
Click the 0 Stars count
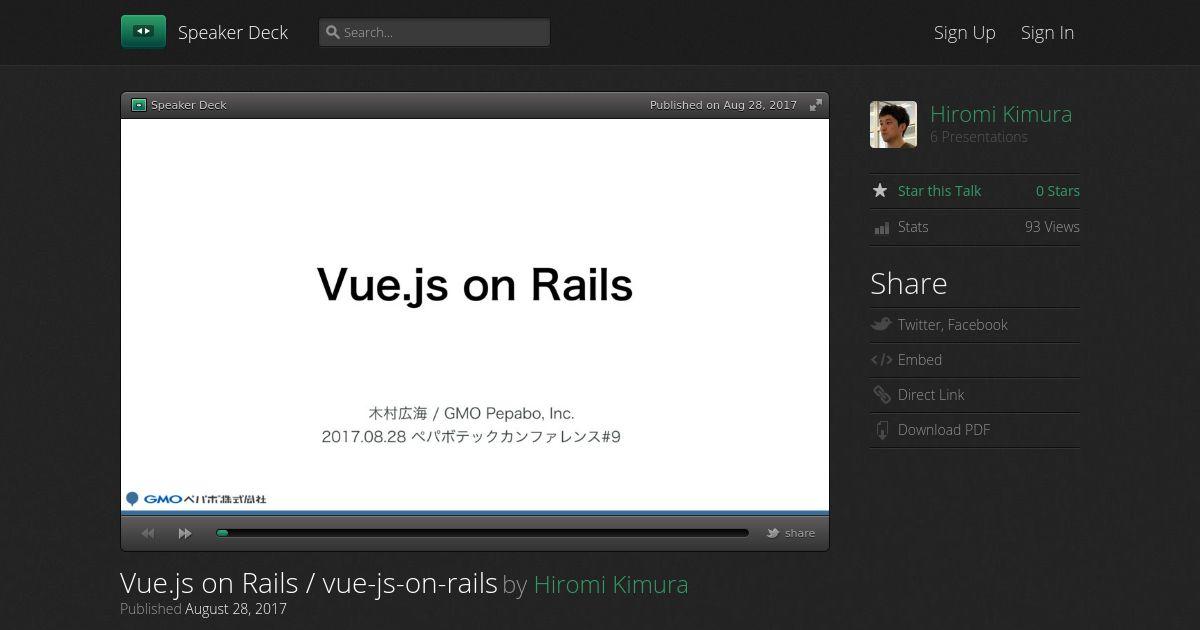[x=1058, y=191]
